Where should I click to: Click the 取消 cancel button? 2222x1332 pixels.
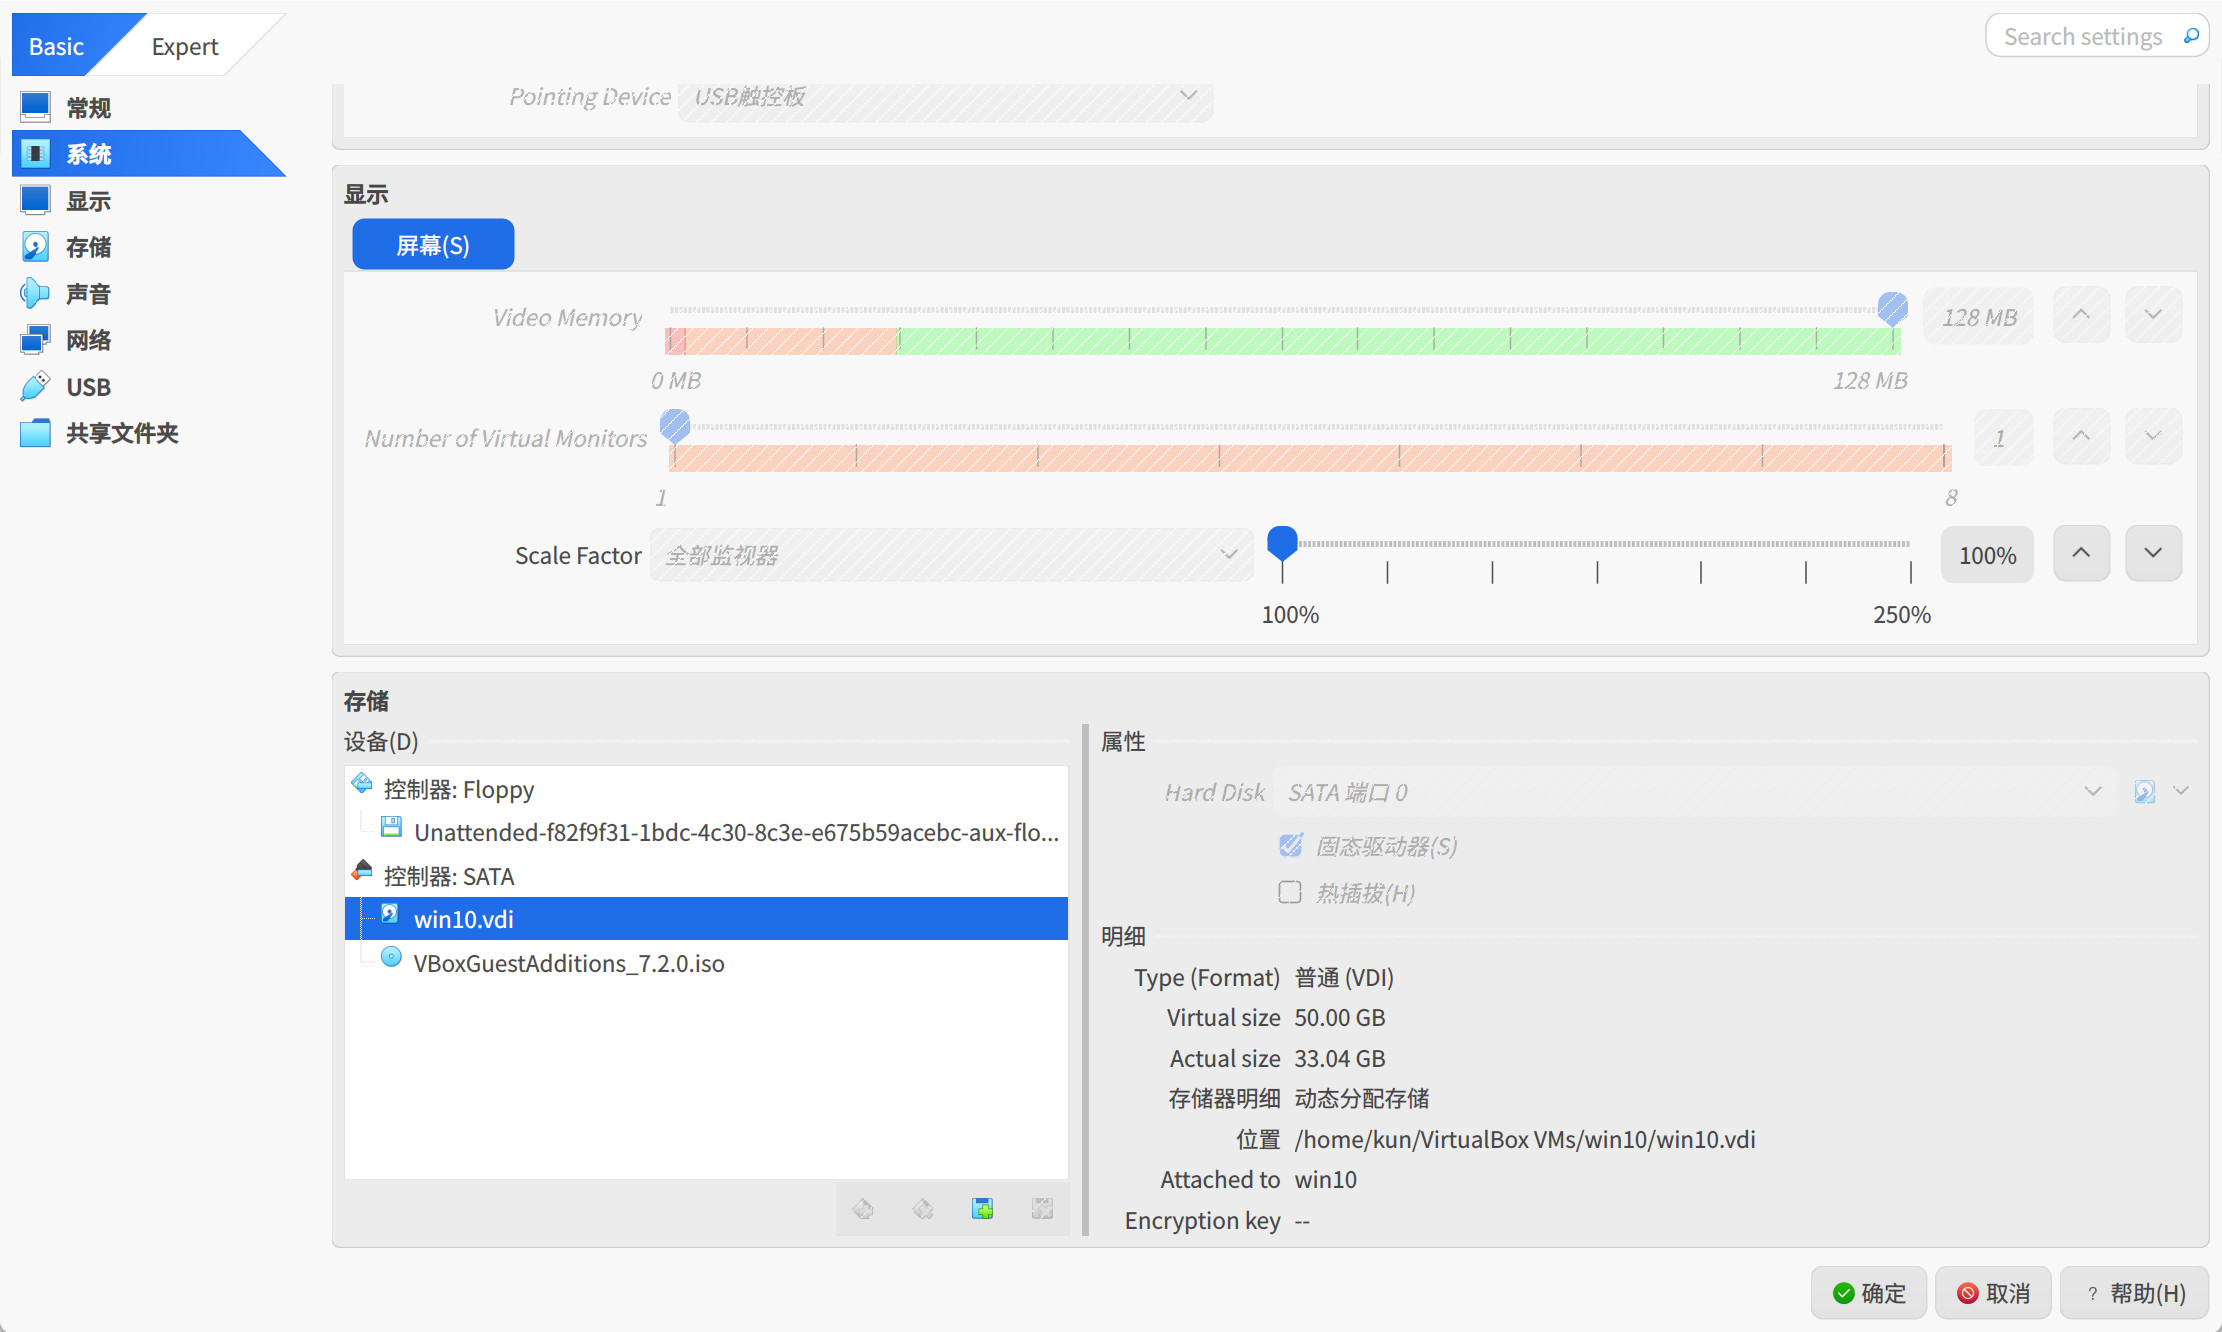click(1993, 1293)
